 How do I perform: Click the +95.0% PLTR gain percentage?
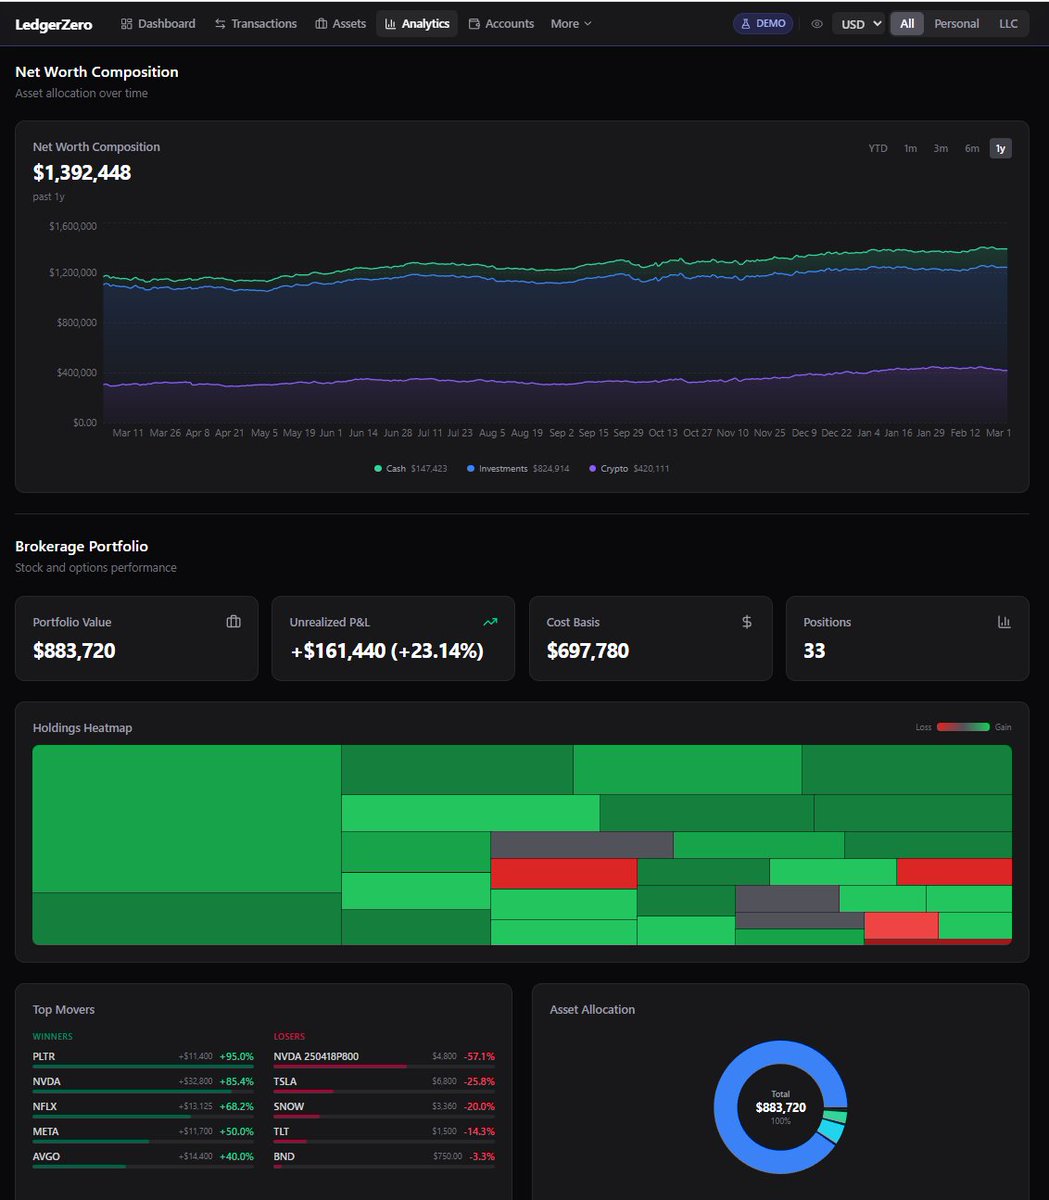(237, 1056)
